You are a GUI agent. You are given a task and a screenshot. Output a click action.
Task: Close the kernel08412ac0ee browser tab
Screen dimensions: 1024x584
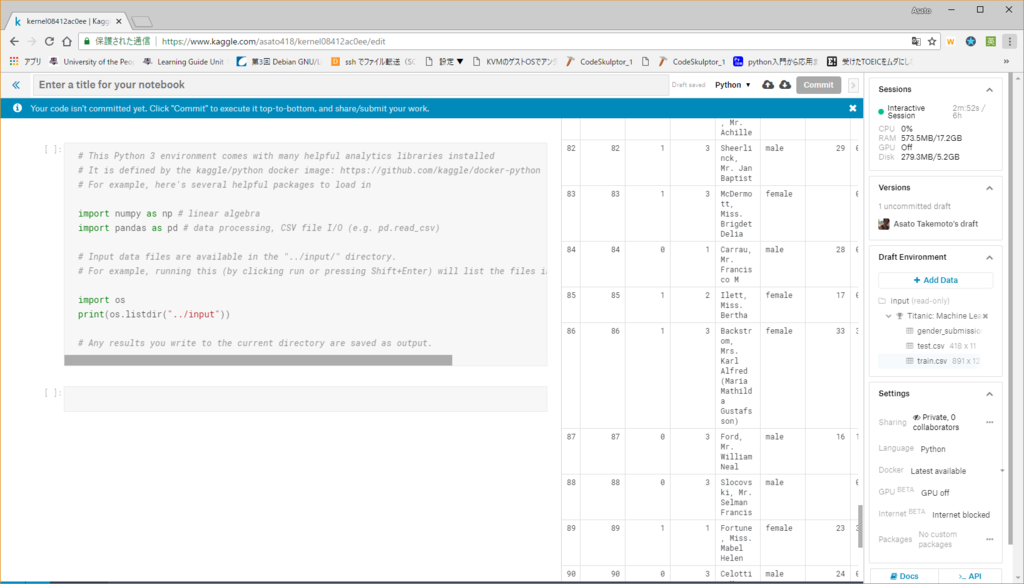[119, 21]
